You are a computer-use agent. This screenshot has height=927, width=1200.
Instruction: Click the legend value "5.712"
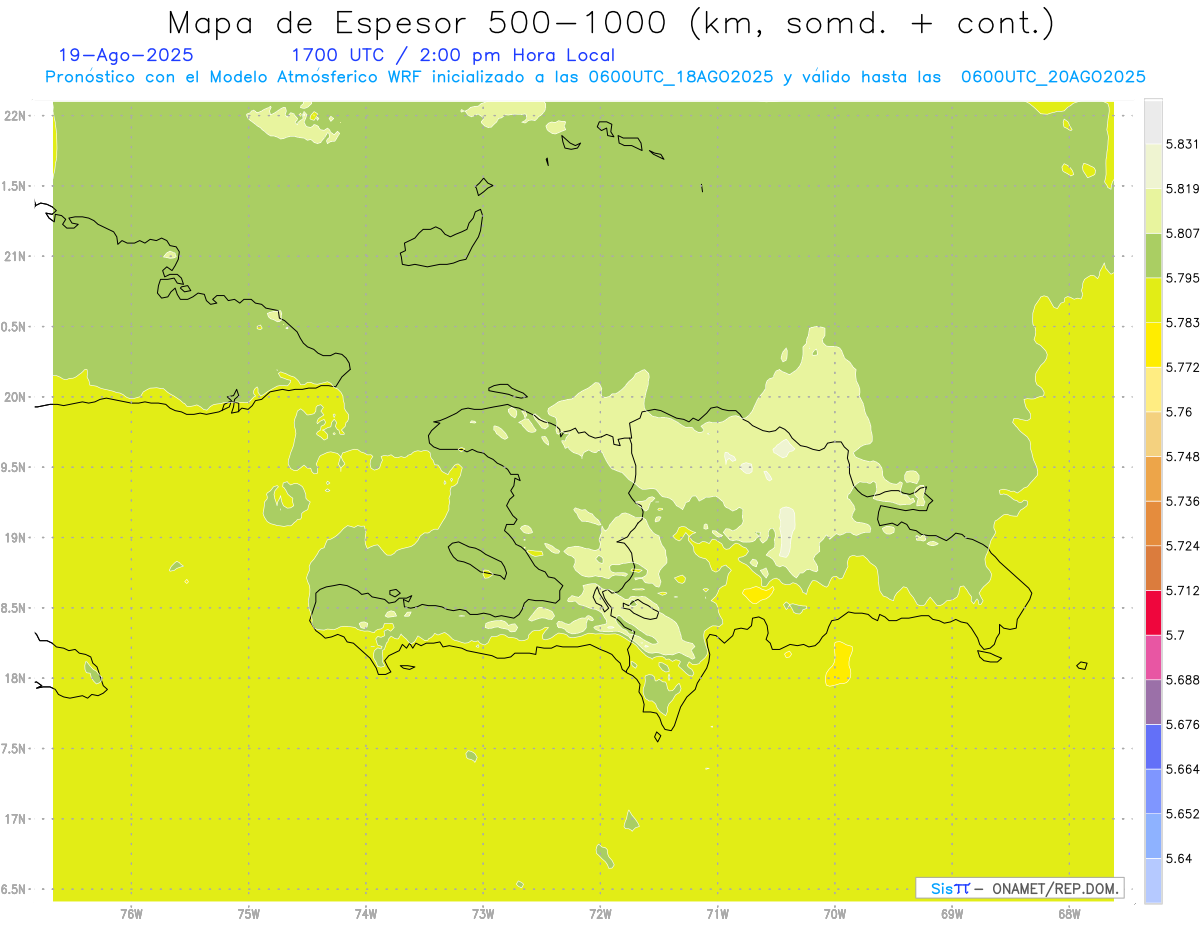pyautogui.click(x=1183, y=590)
